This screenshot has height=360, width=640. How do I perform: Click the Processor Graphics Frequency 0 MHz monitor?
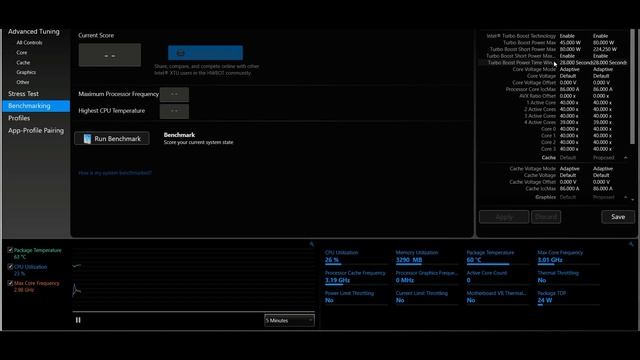click(427, 277)
